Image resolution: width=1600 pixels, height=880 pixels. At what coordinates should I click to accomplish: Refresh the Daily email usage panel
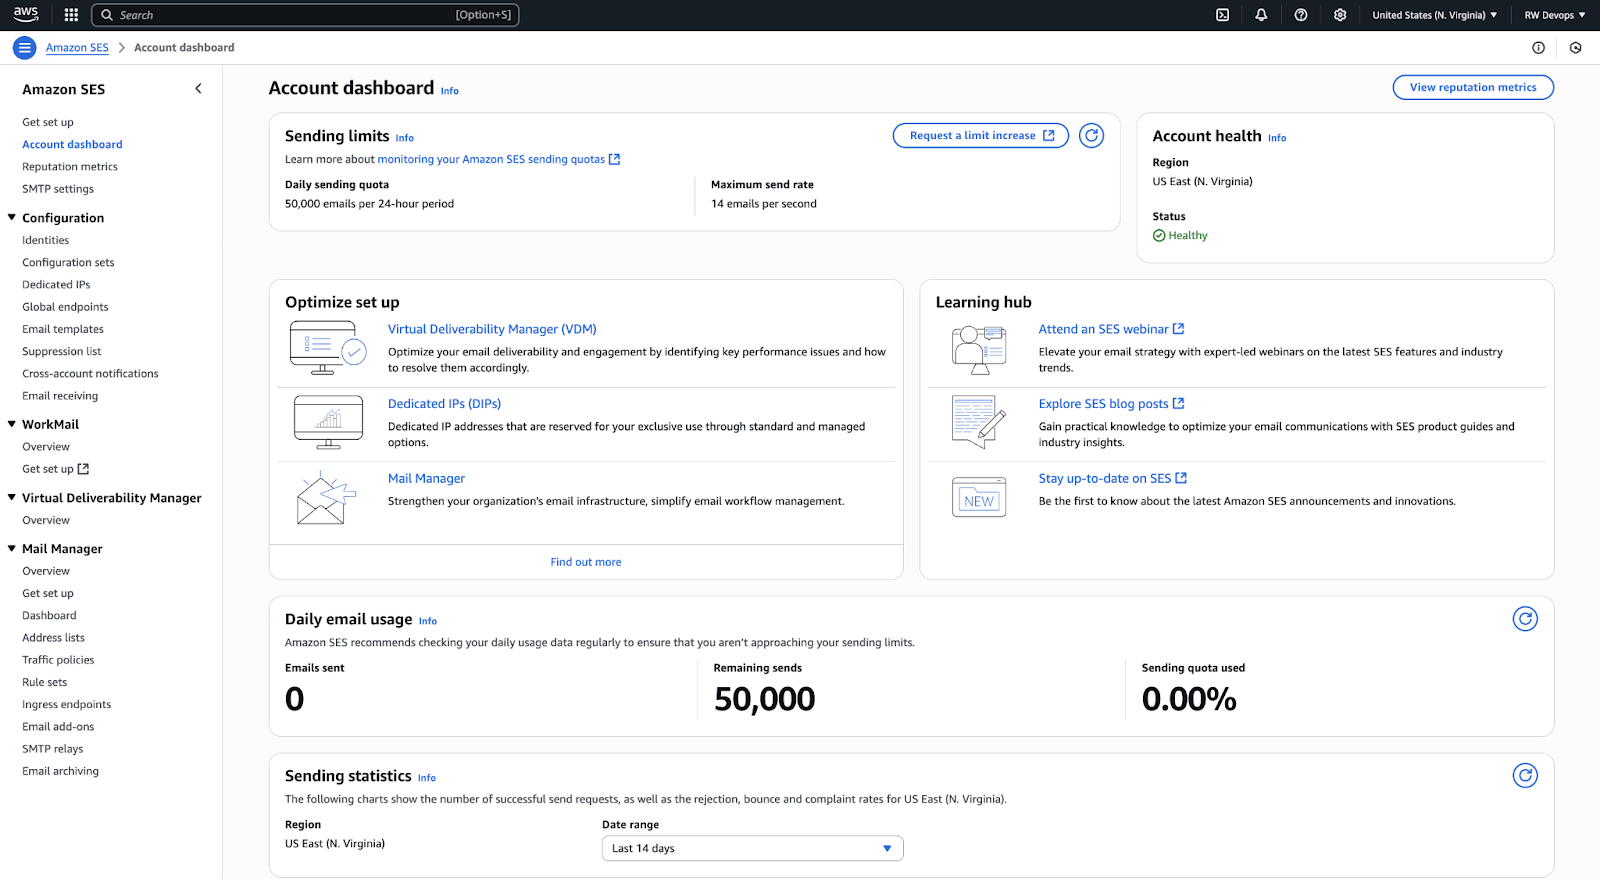(x=1524, y=619)
